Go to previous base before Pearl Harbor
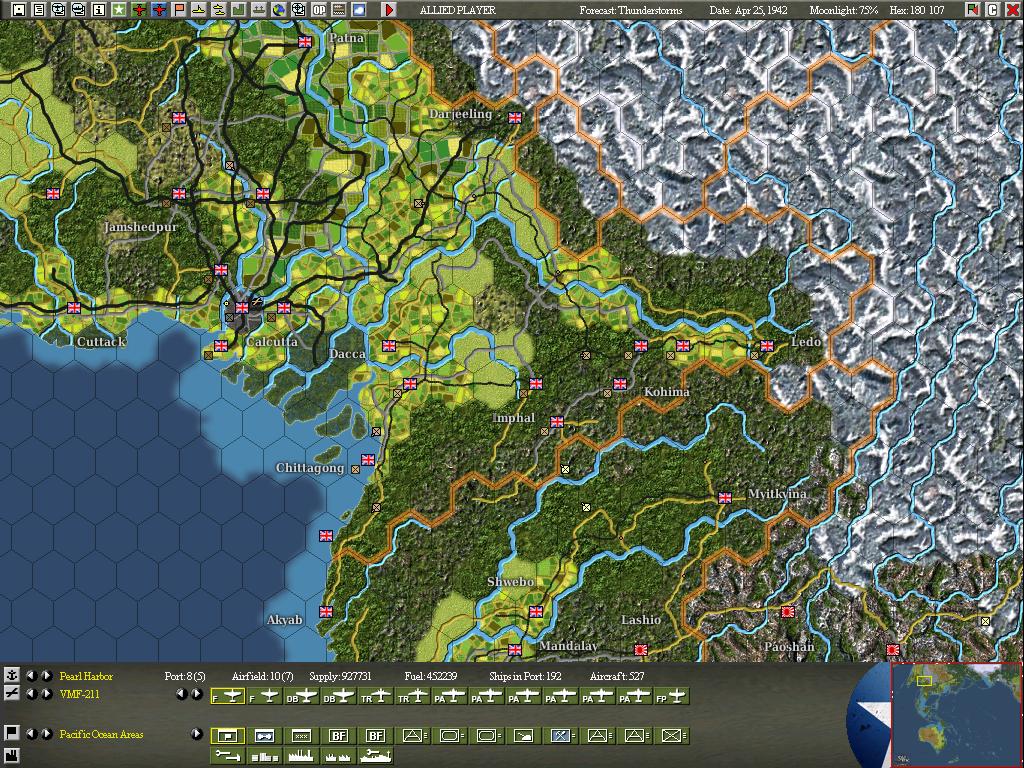The image size is (1024, 768). [31, 675]
